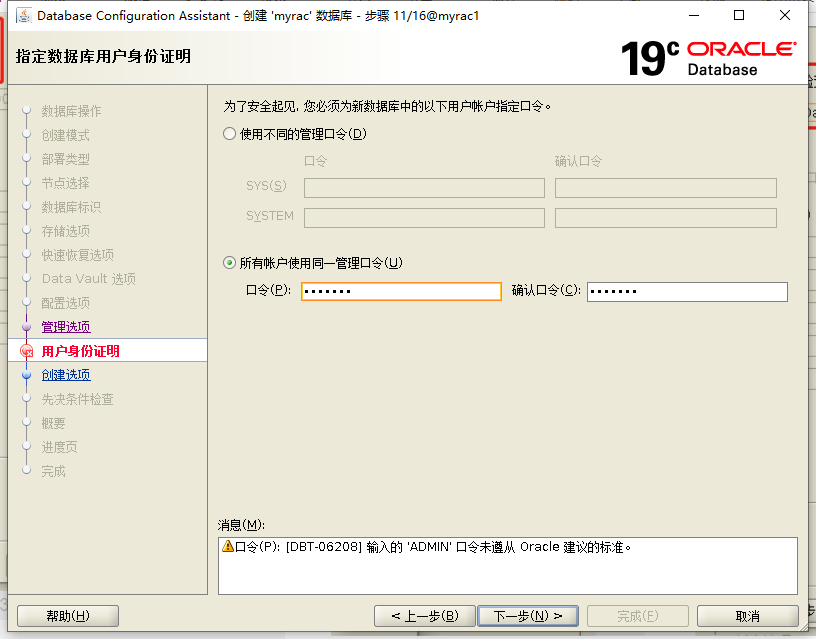Click the SYS(S) password field
Screen dimensions: 816x639
point(424,188)
